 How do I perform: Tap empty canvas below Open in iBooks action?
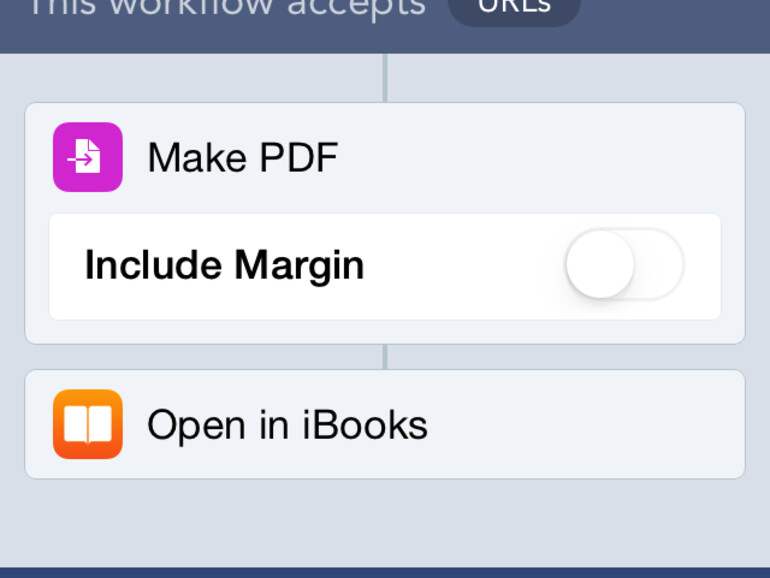(385, 522)
